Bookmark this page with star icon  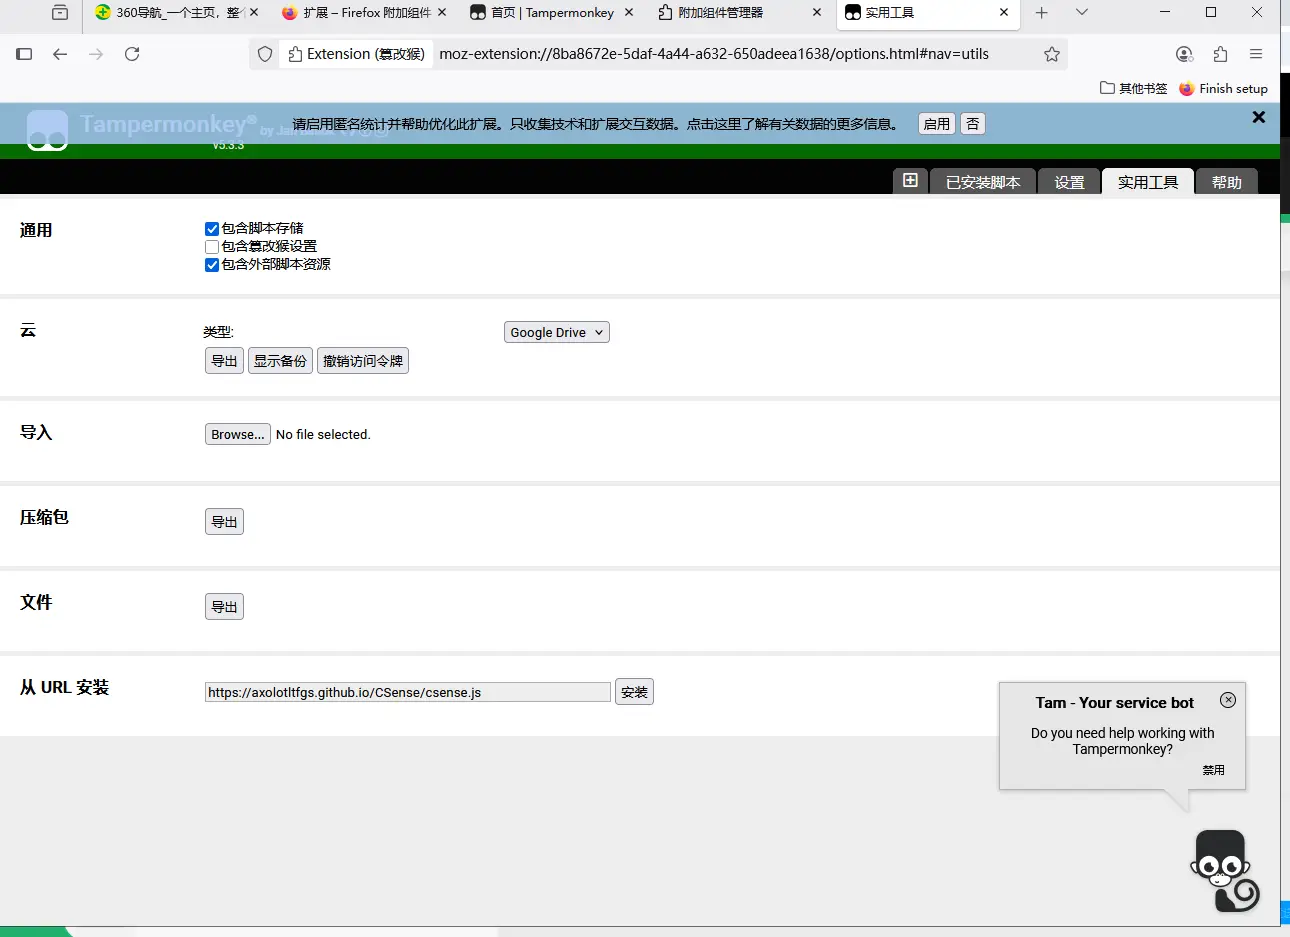tap(1052, 54)
